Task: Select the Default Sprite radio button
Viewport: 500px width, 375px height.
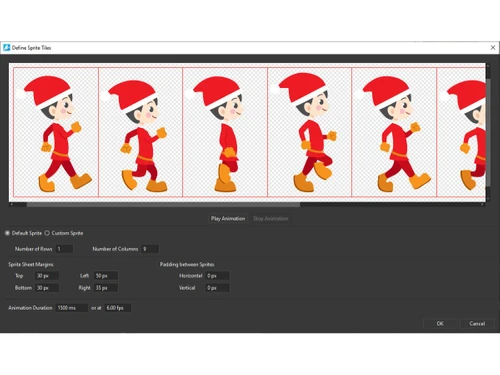Action: [7, 233]
